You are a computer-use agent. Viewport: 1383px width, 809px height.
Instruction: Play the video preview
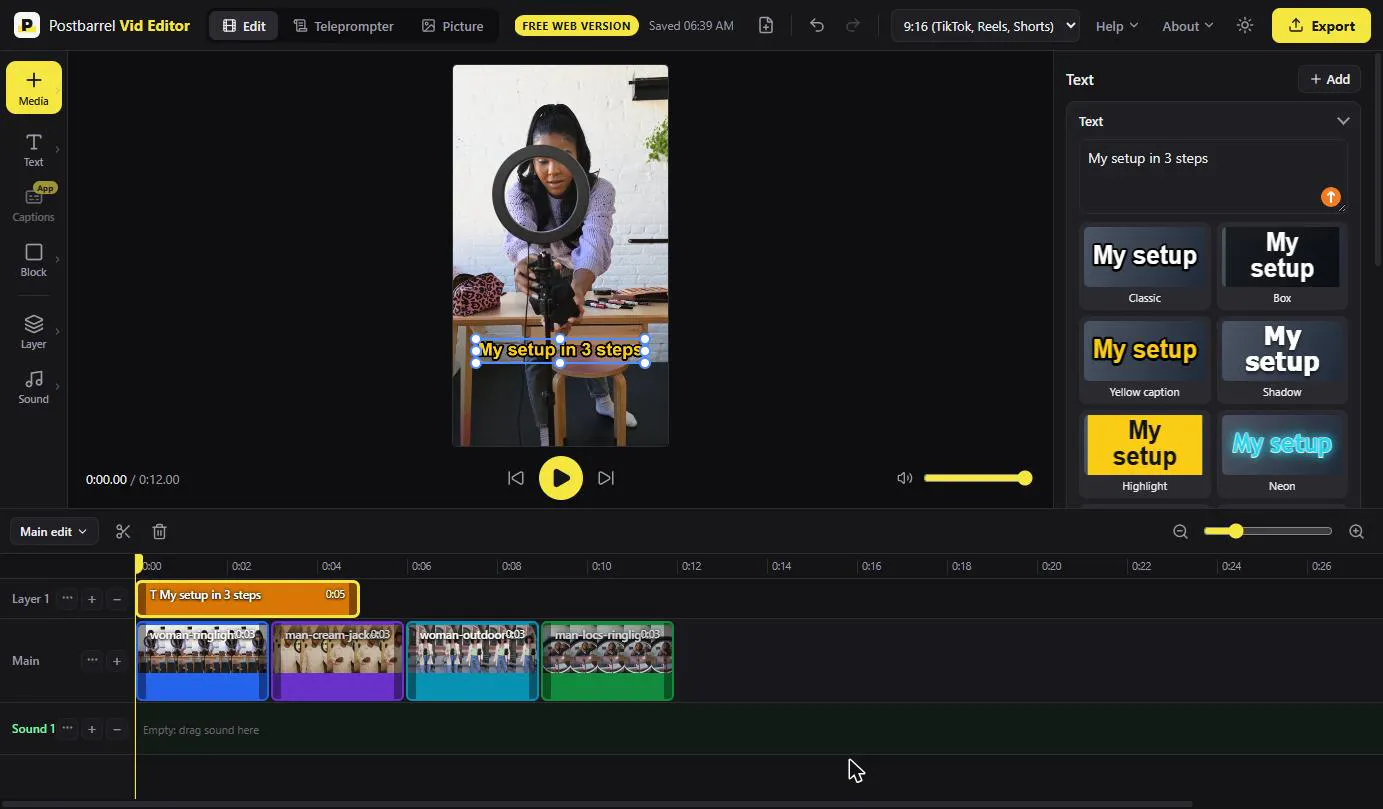click(561, 478)
